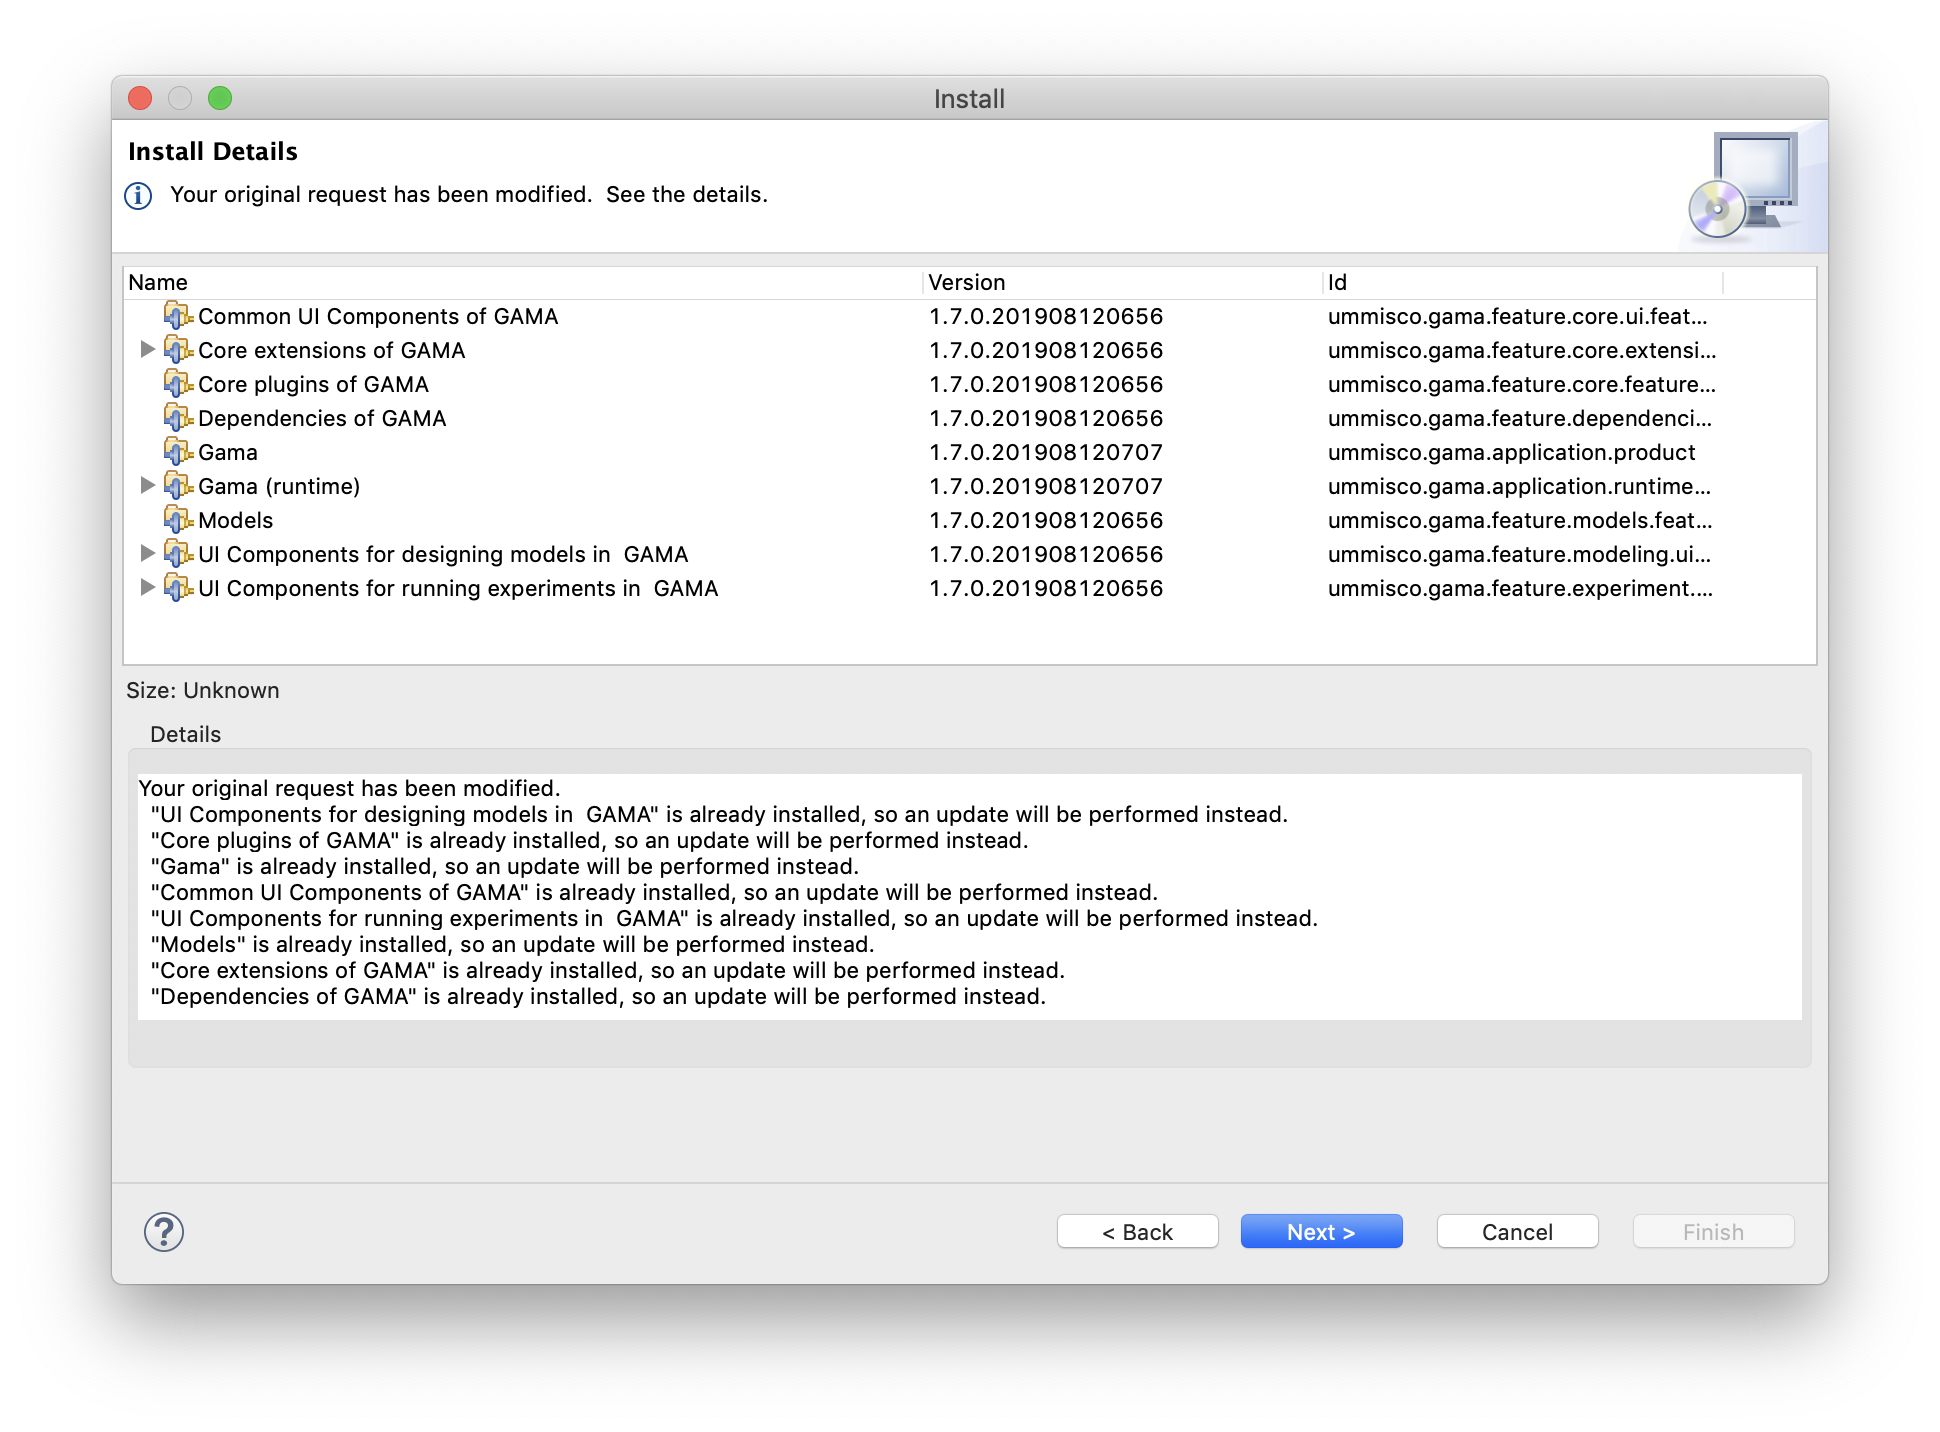Zoom the window with the green button
1940x1432 pixels.
[220, 98]
